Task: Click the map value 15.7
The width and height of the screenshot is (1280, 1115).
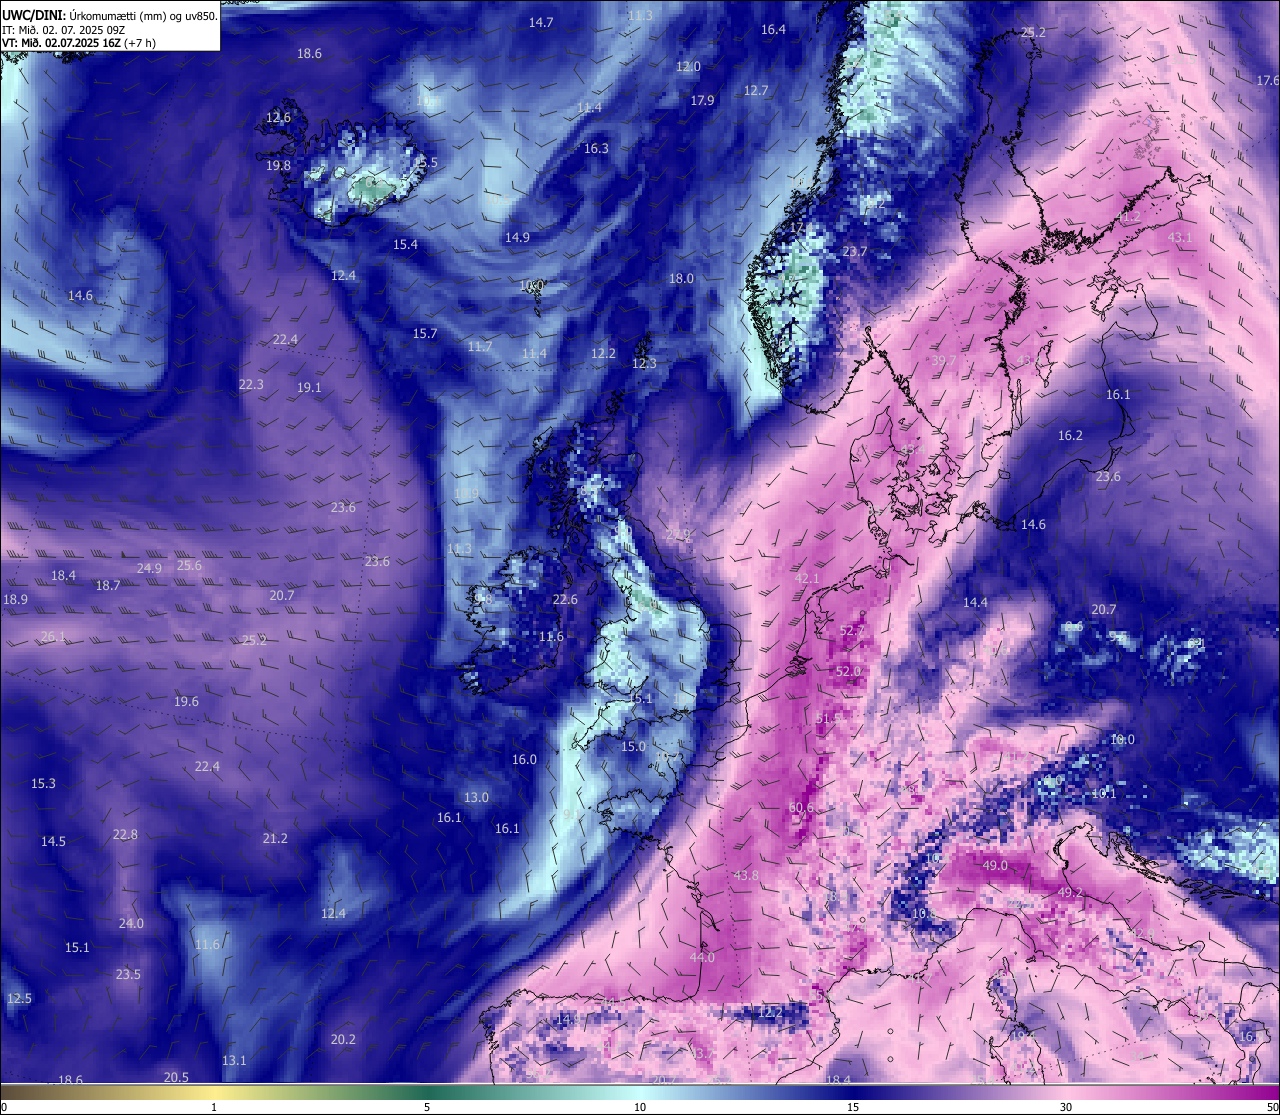Action: 425,334
